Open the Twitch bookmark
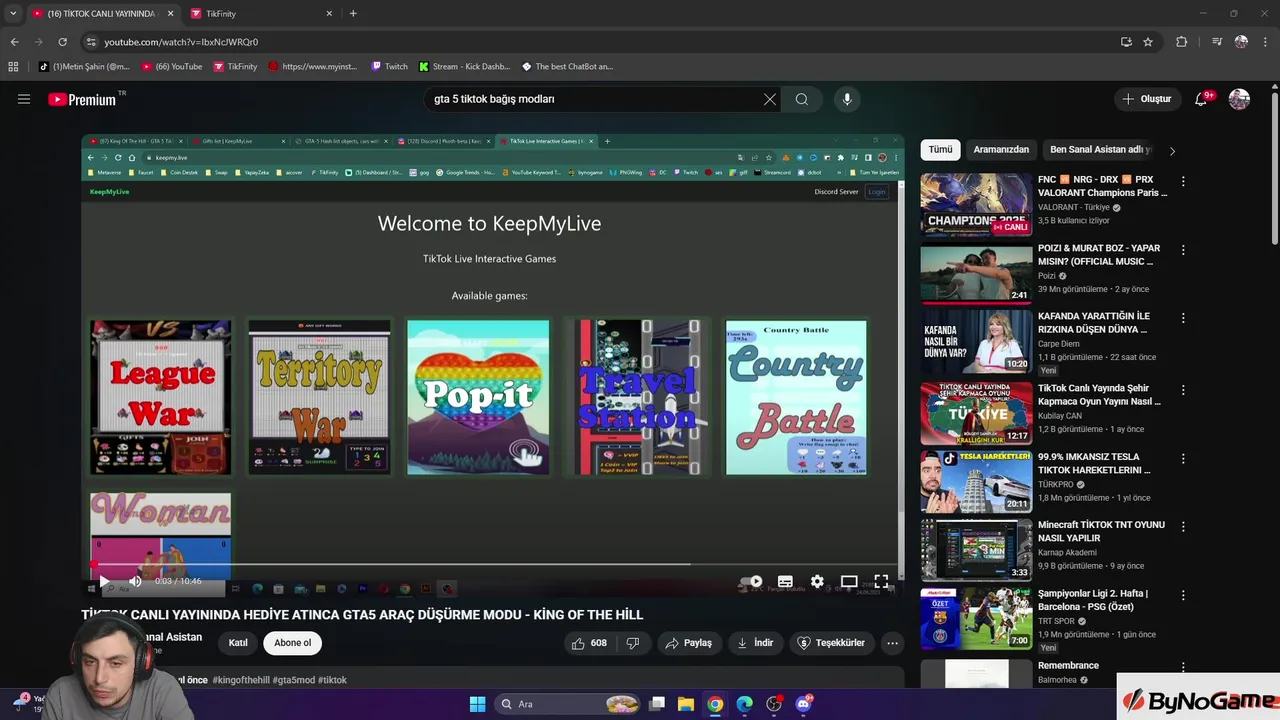This screenshot has width=1280, height=720. 389,67
